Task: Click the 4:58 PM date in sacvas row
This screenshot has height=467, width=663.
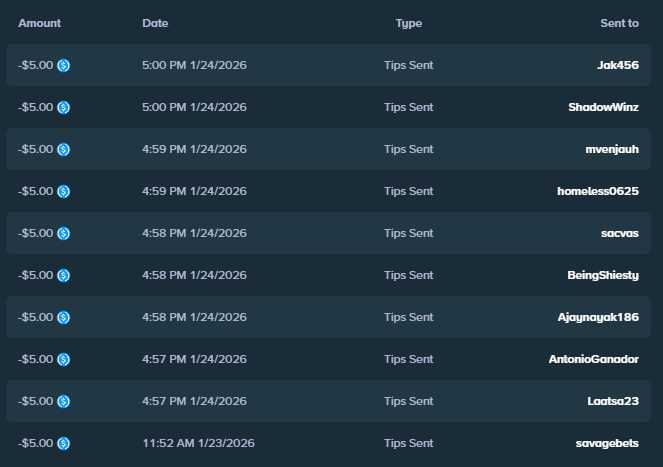Action: (x=195, y=233)
